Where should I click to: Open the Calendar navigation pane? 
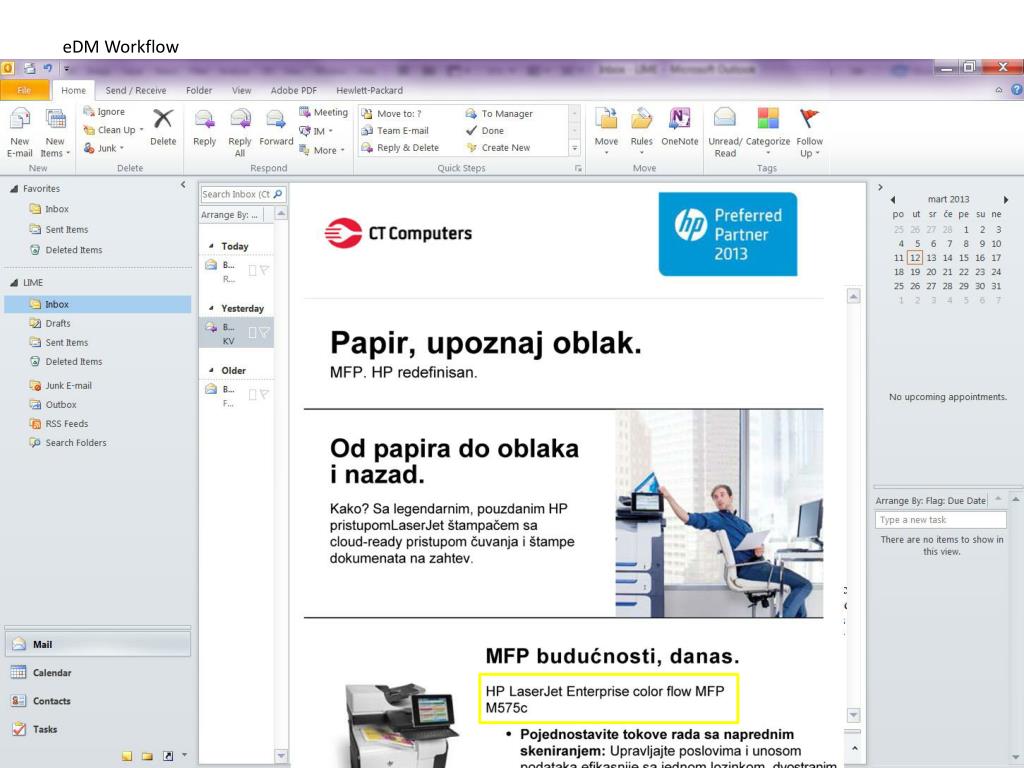point(52,673)
